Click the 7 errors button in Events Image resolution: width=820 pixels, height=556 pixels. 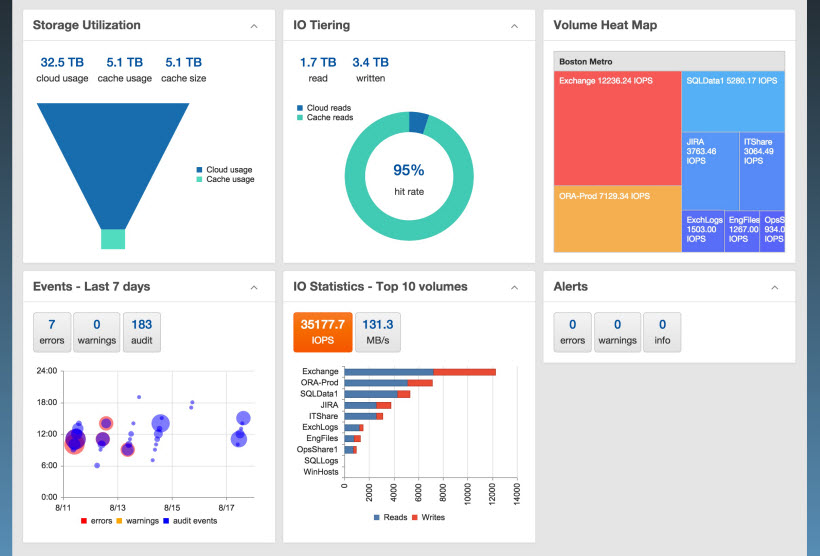click(x=51, y=332)
